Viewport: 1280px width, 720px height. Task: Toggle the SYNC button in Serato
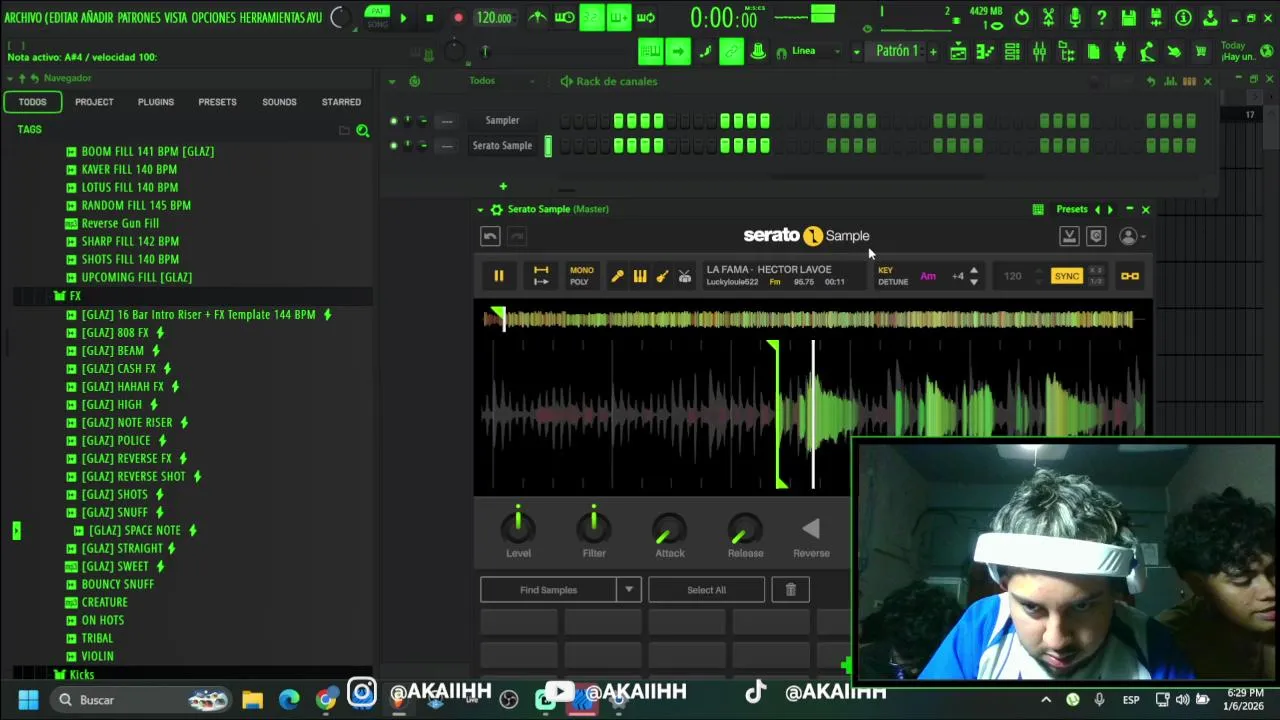click(1067, 276)
